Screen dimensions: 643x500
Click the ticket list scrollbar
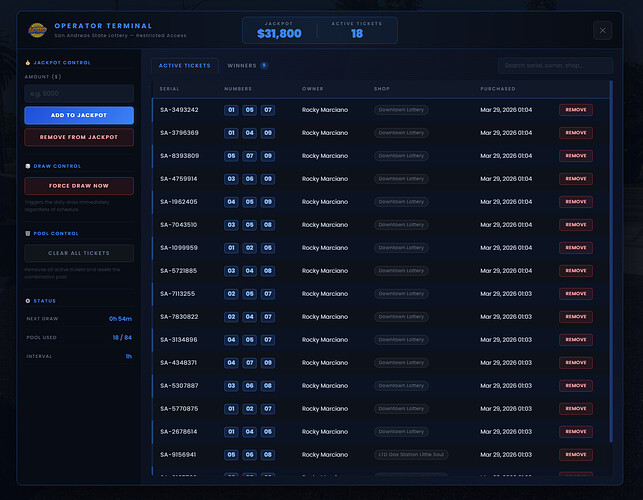[x=611, y=262]
